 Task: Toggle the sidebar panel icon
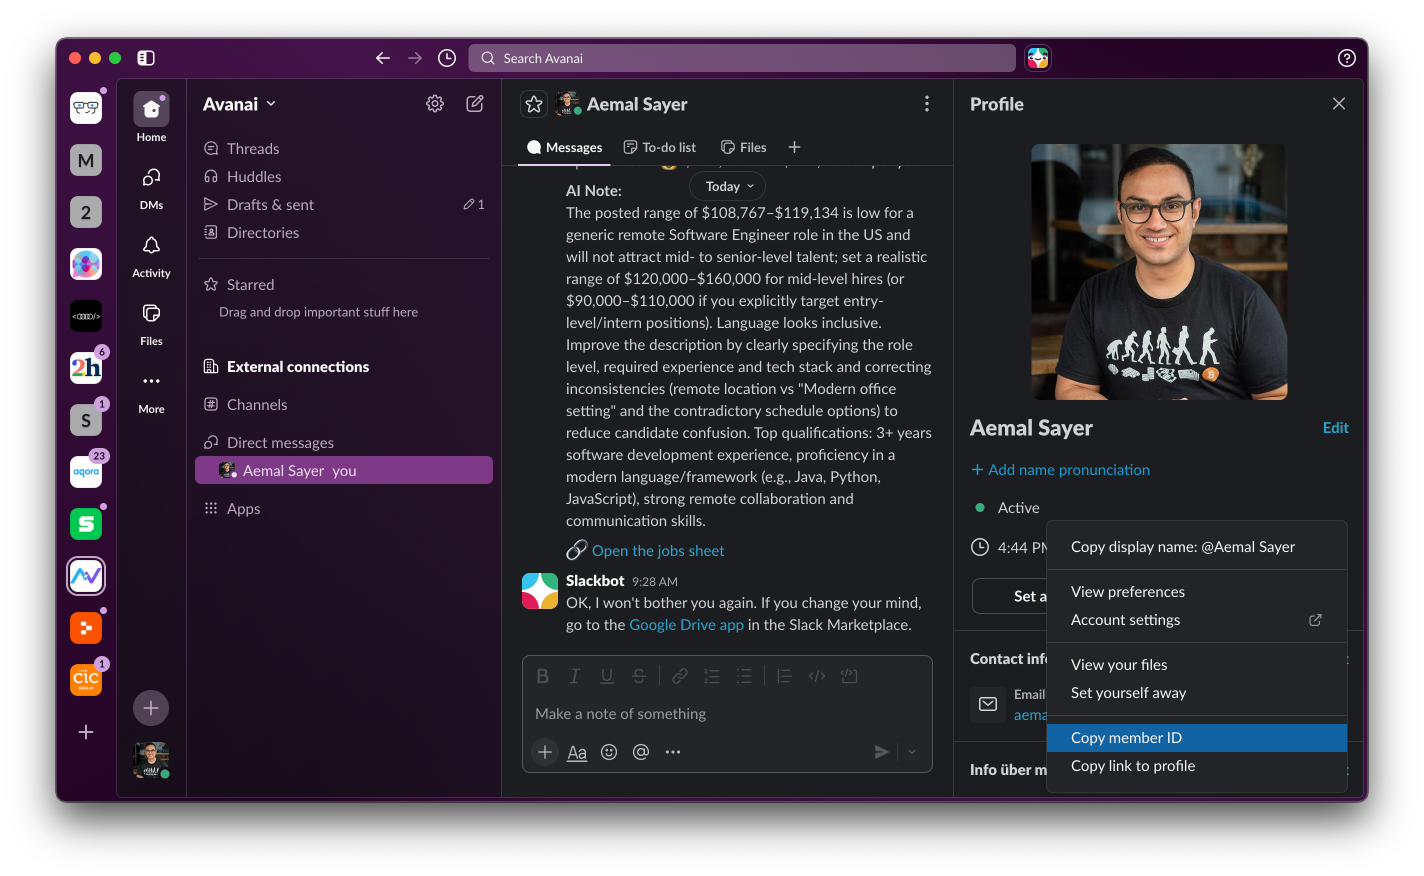click(x=146, y=58)
